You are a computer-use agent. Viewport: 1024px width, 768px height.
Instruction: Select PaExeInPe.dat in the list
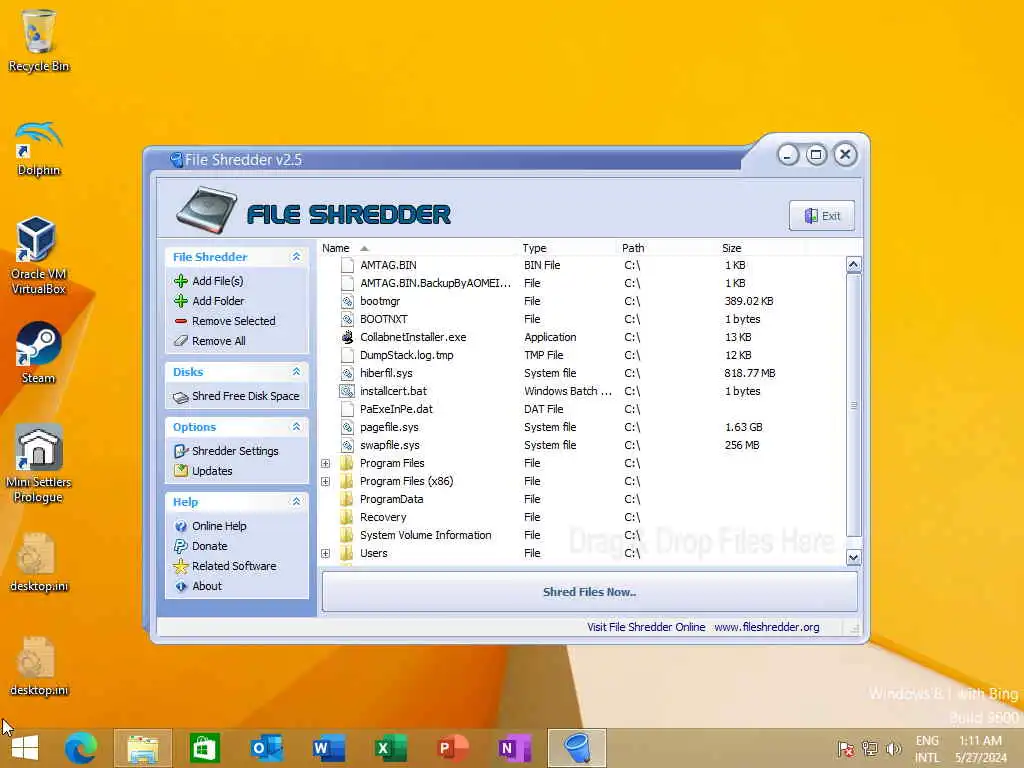[581, 409]
